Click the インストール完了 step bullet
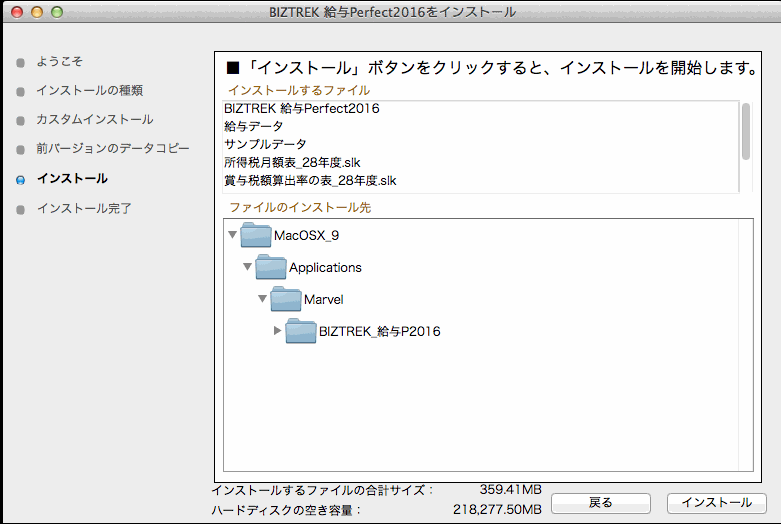Image resolution: width=781 pixels, height=524 pixels. (x=21, y=209)
